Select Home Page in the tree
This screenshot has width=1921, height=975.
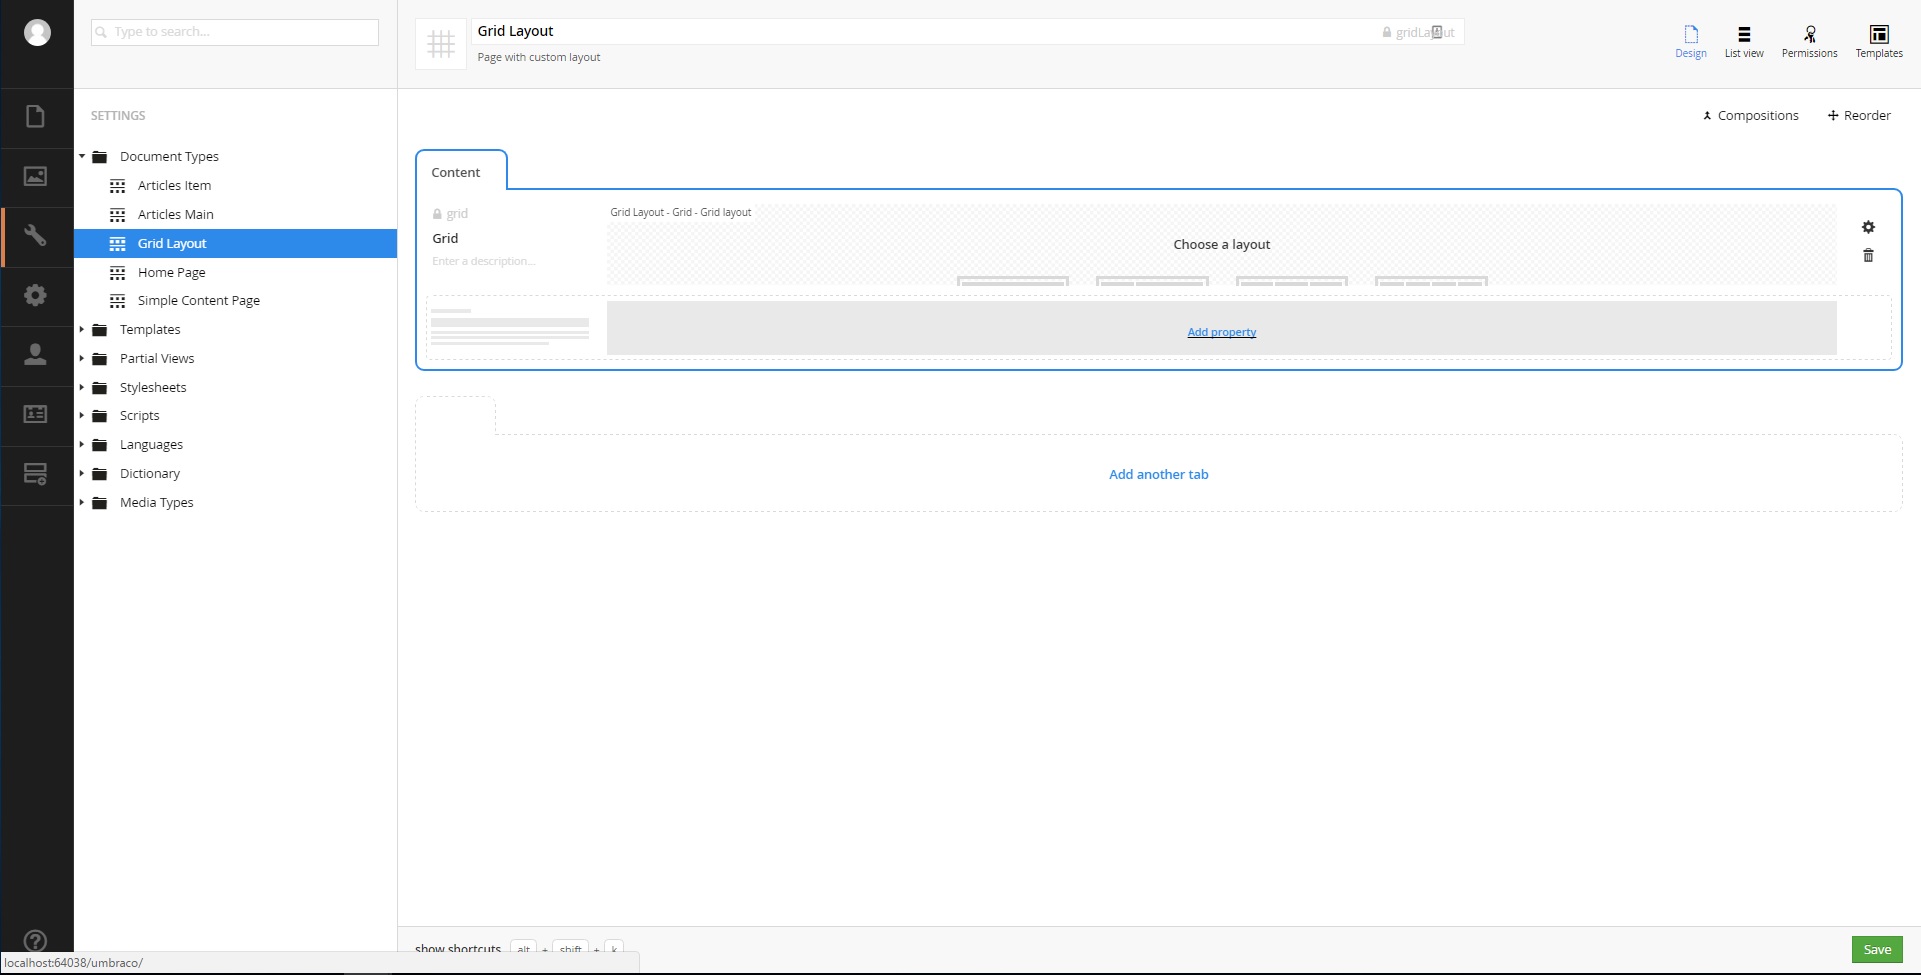point(172,273)
